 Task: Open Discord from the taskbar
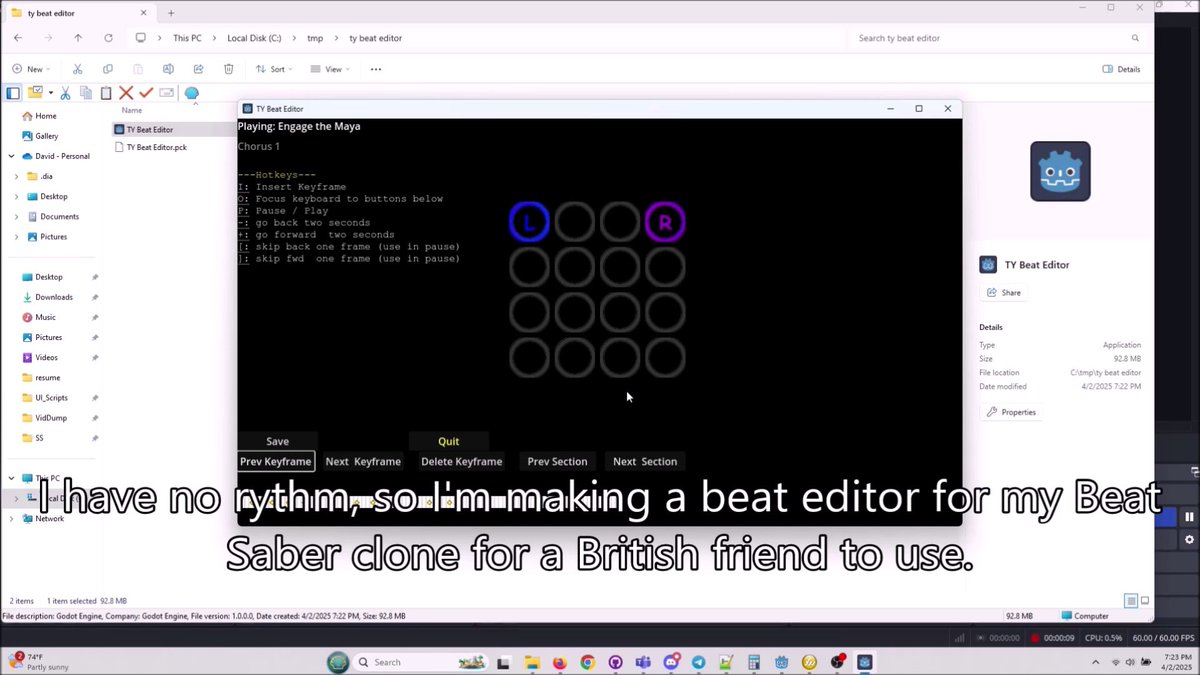pos(670,662)
